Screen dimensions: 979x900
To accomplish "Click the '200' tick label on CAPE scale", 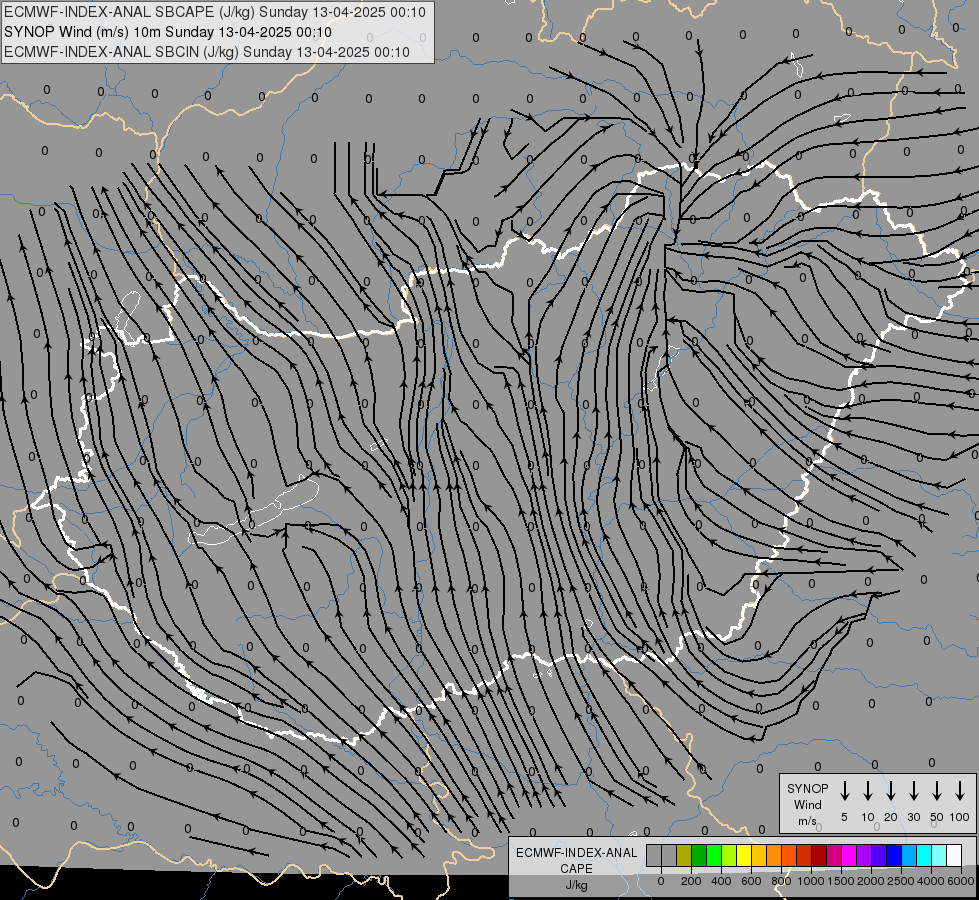I will pyautogui.click(x=691, y=881).
